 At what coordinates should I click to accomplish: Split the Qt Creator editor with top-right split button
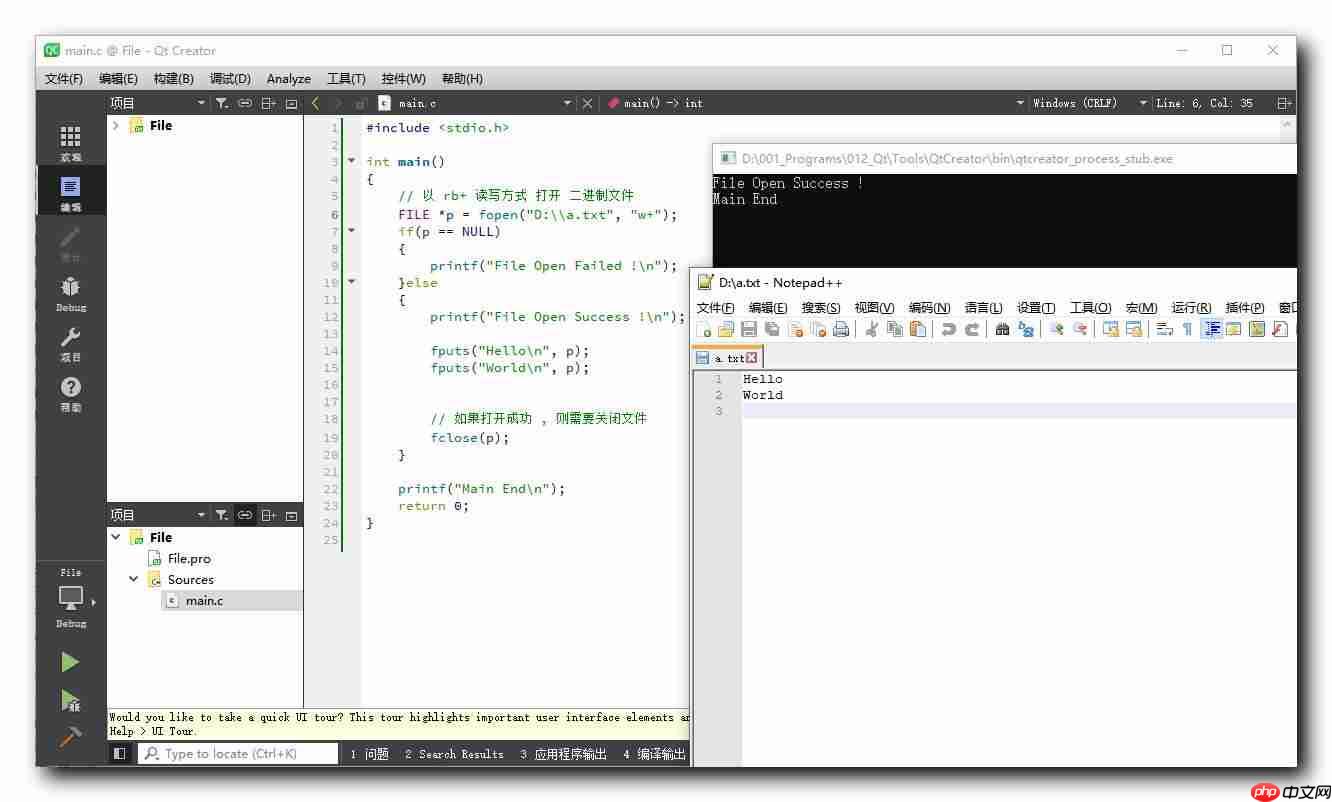tap(1284, 103)
